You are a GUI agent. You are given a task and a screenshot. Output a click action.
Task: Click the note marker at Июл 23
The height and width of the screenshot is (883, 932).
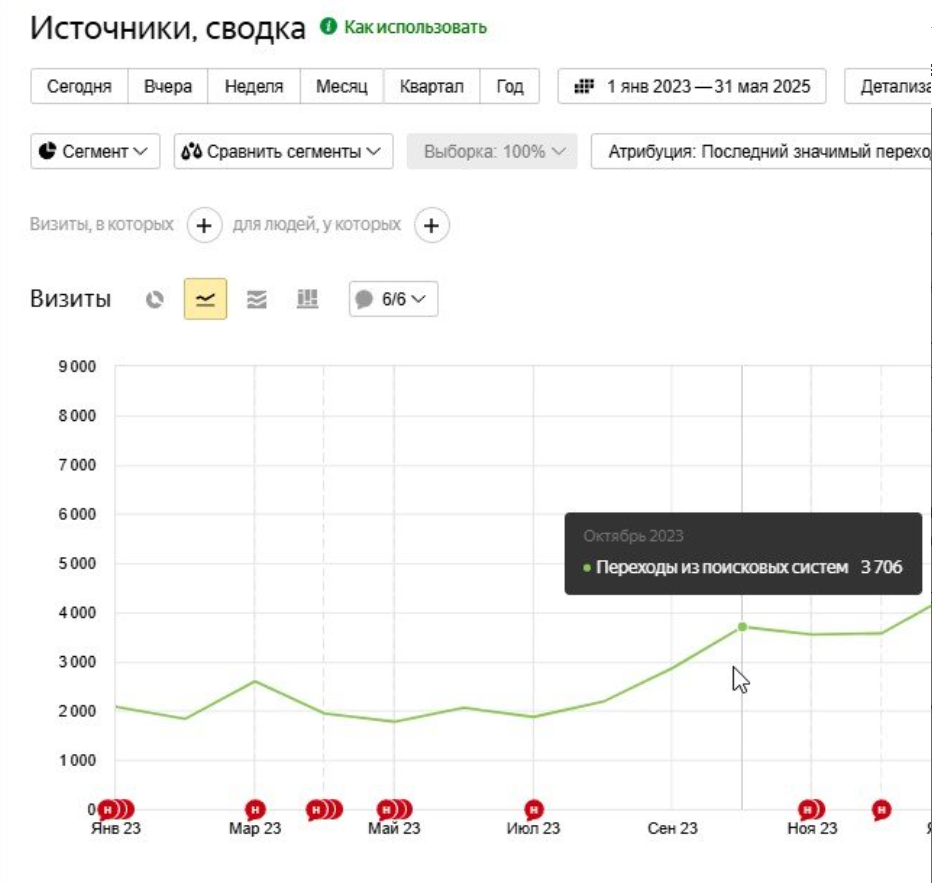tap(534, 809)
